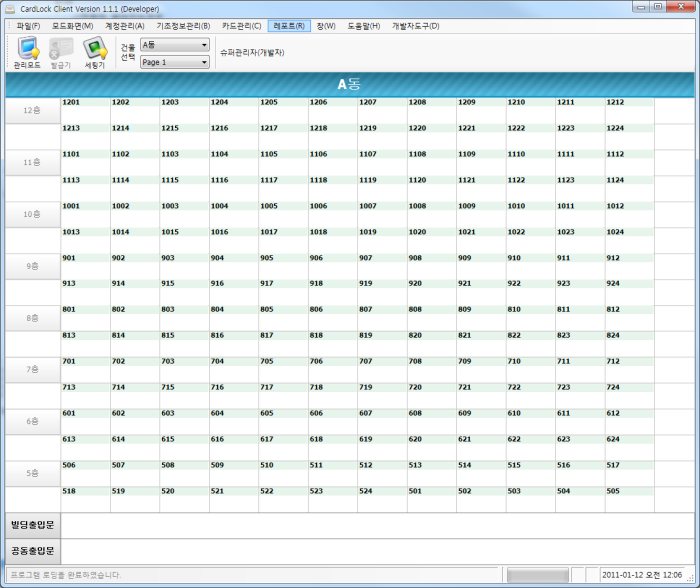Open the 파일(F) menu

[28, 26]
